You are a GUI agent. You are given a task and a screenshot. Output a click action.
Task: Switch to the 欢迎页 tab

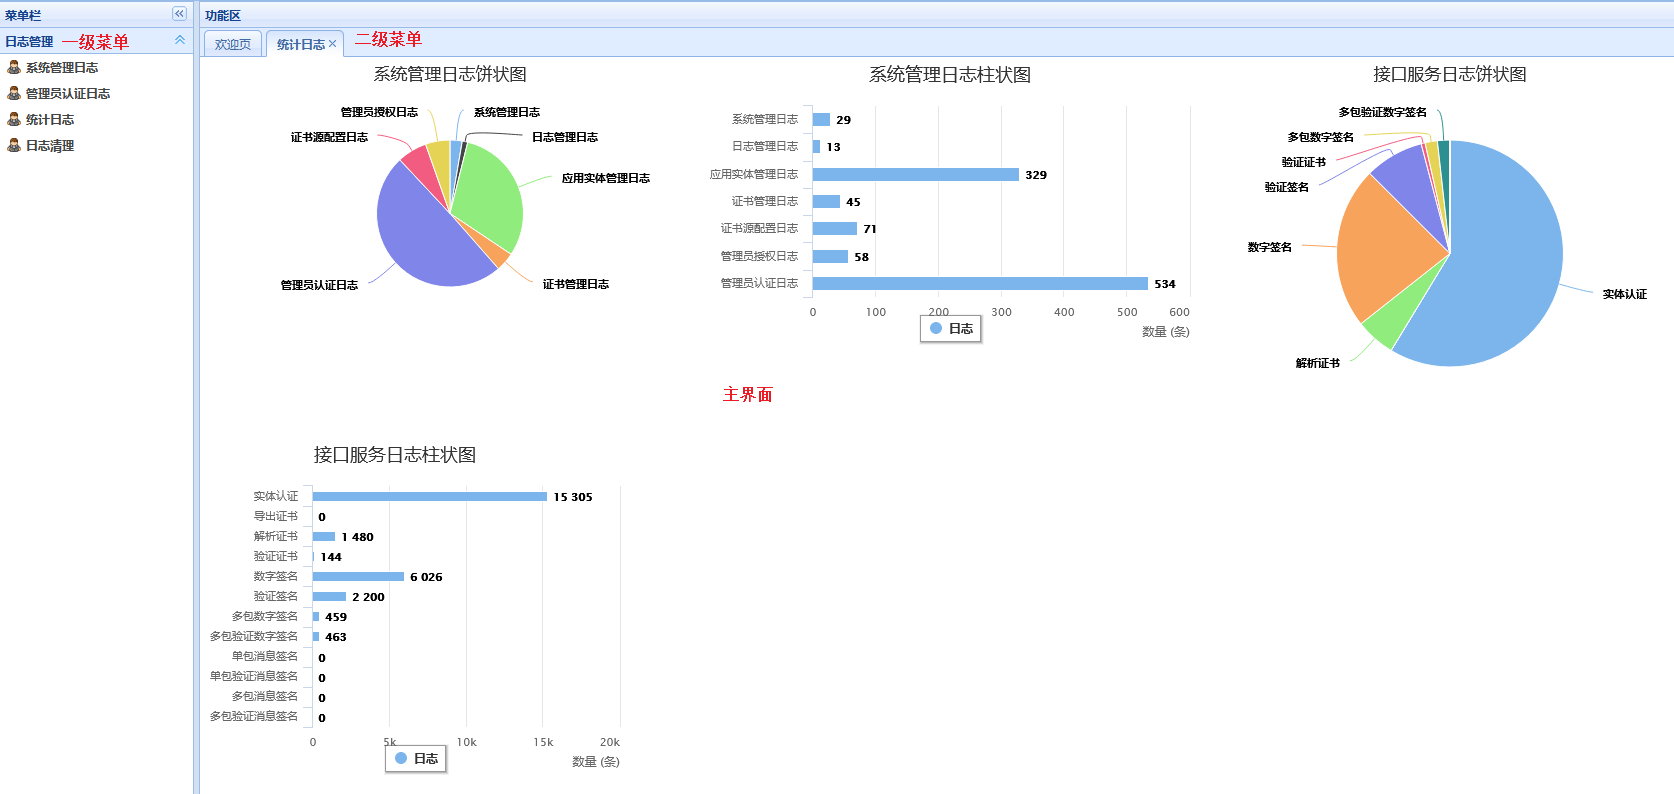[x=233, y=44]
